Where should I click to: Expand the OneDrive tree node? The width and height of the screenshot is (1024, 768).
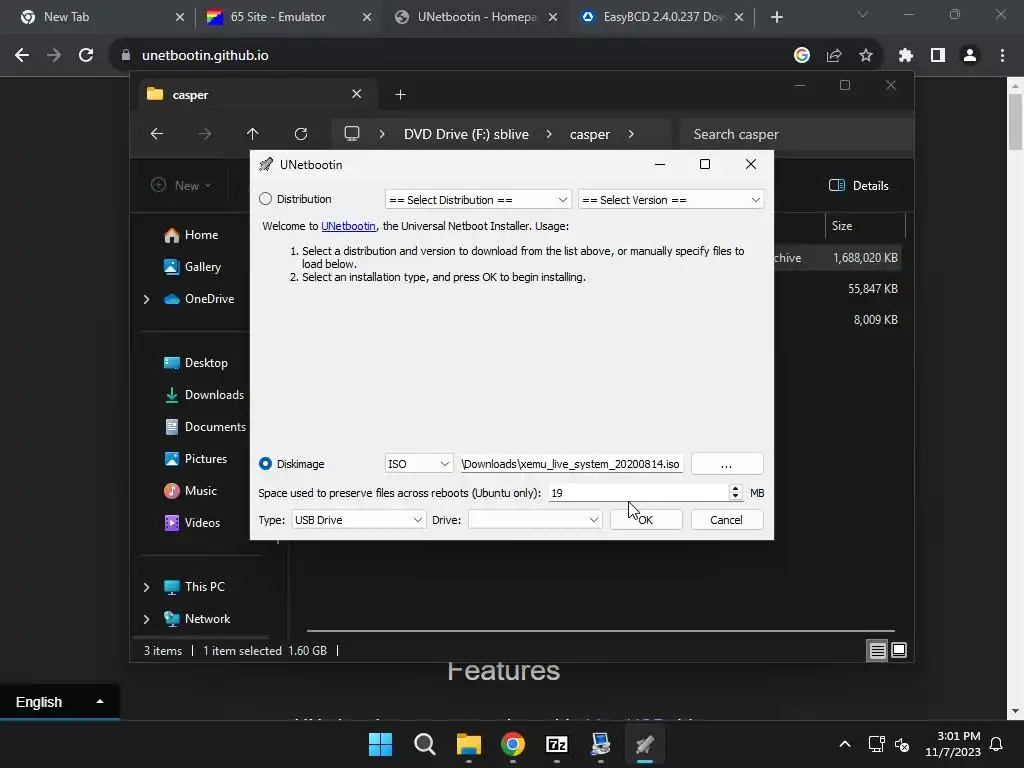click(146, 299)
